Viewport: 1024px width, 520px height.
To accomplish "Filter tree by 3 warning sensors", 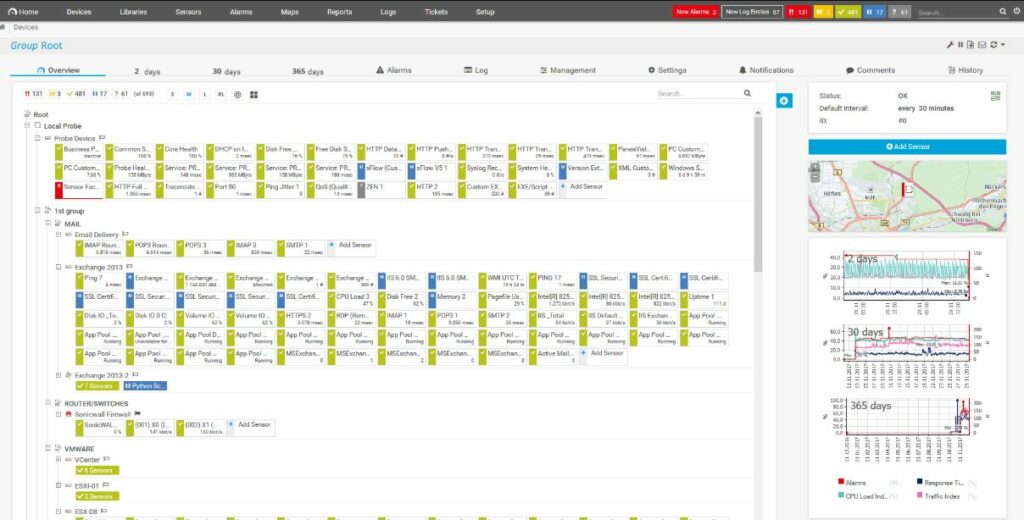I will point(55,94).
